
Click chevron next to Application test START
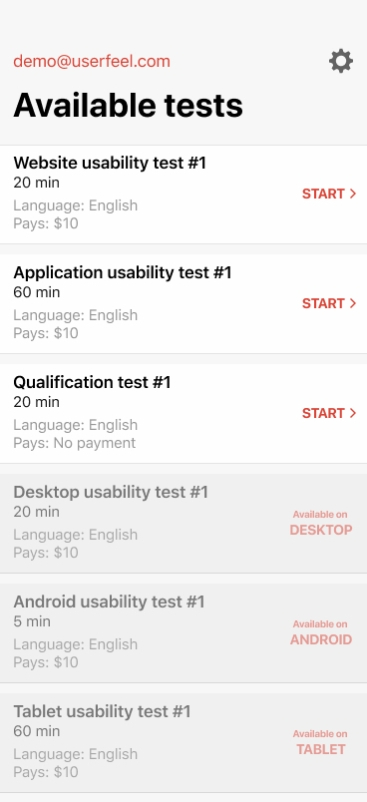(x=353, y=303)
